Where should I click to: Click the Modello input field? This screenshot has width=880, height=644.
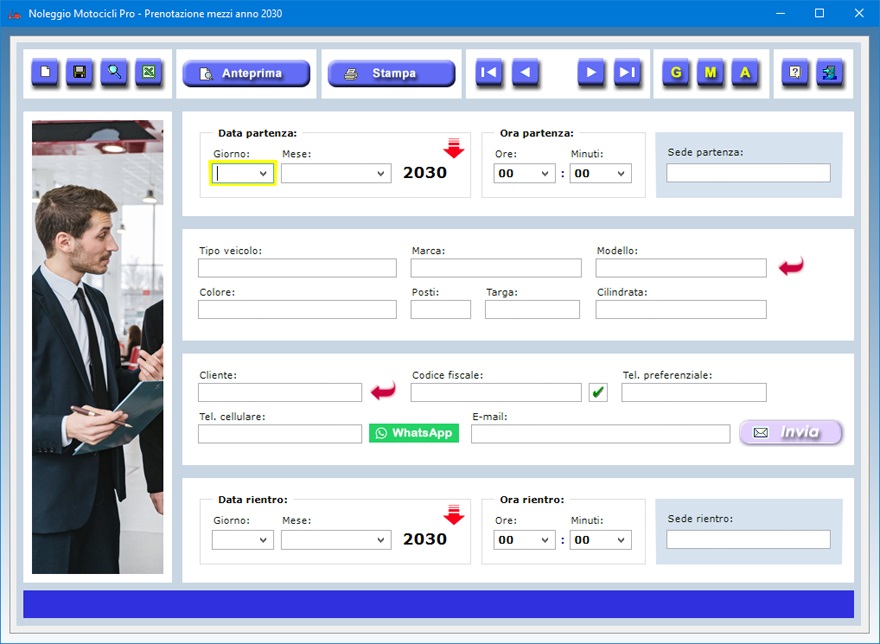[681, 268]
